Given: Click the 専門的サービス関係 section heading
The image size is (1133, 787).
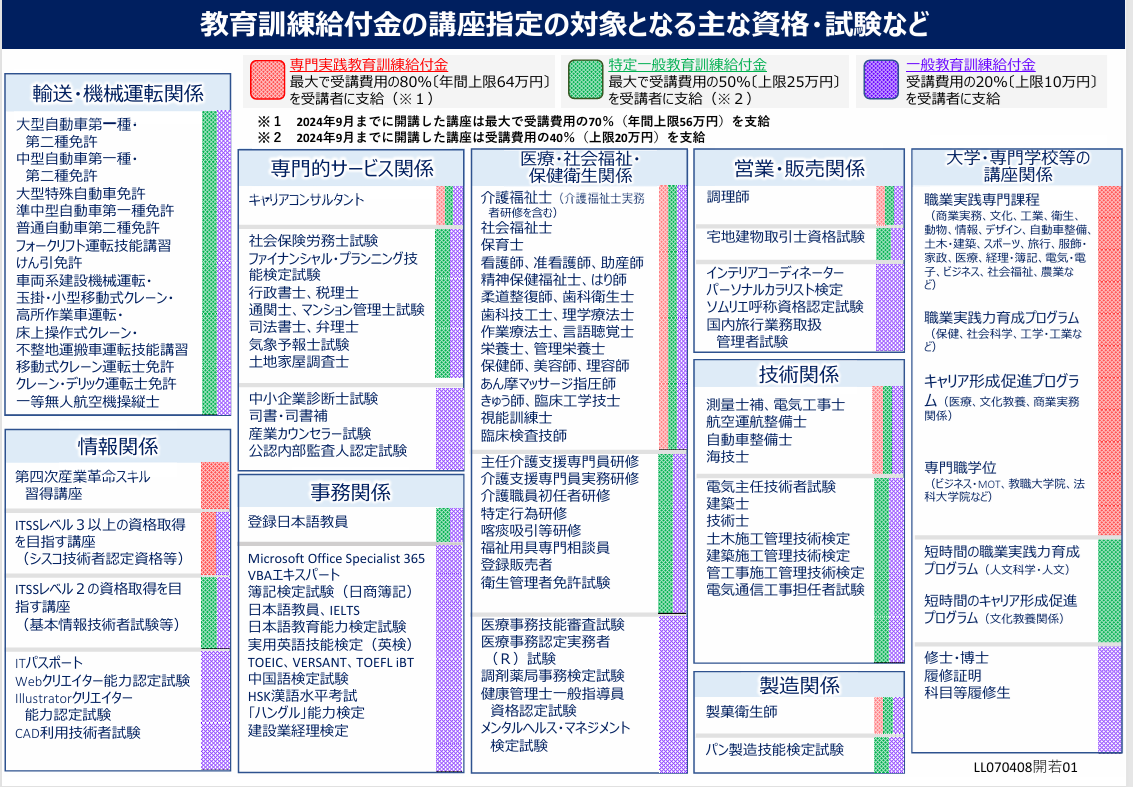Looking at the screenshot, I should [x=351, y=167].
